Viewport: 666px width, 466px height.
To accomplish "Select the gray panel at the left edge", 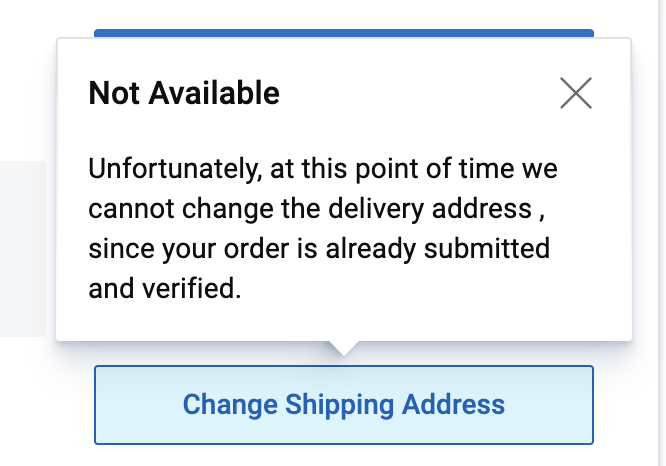I will point(22,248).
